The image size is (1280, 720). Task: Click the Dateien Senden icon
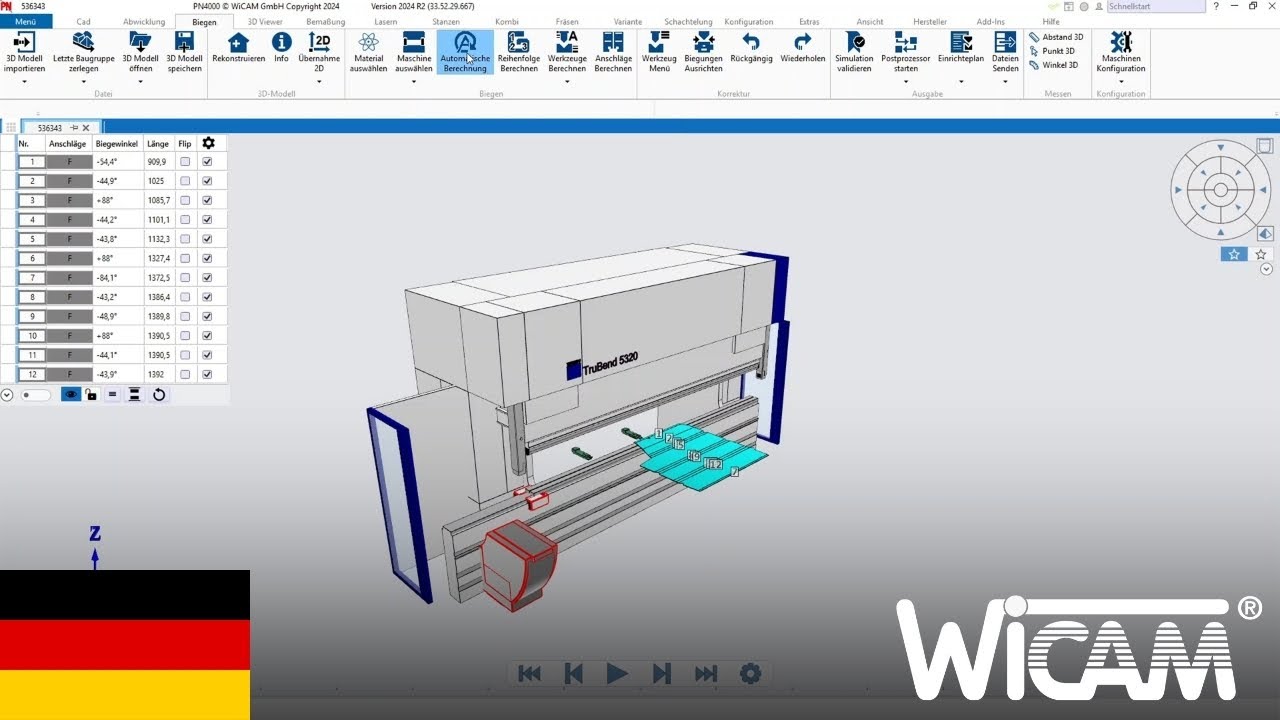[1005, 42]
